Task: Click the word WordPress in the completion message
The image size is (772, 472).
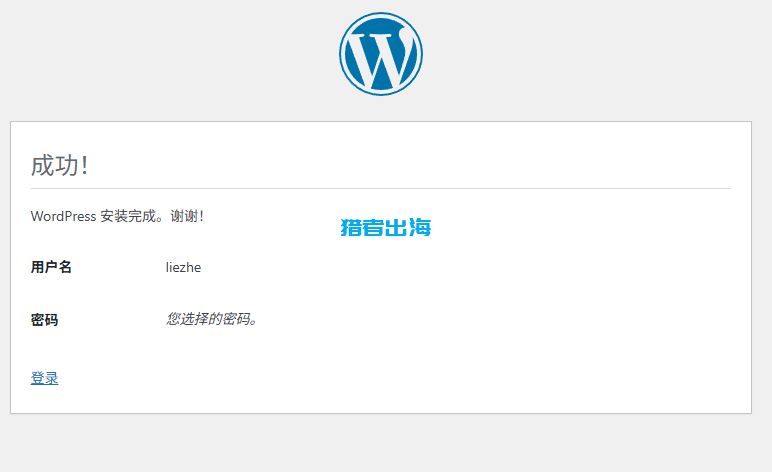Action: (63, 216)
